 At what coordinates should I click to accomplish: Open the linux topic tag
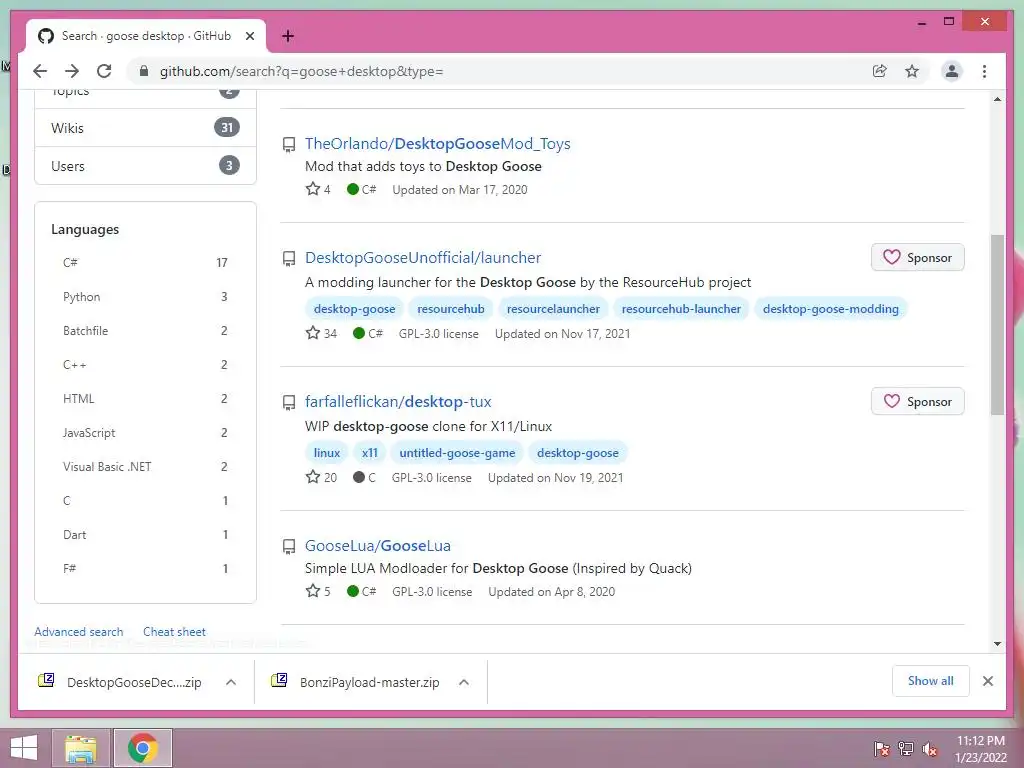point(327,453)
